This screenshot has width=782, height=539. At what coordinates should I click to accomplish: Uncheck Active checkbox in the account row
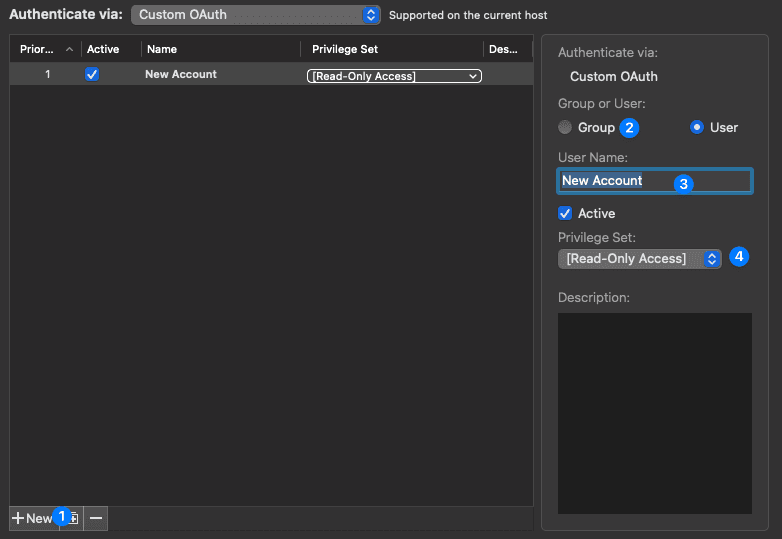(x=93, y=75)
